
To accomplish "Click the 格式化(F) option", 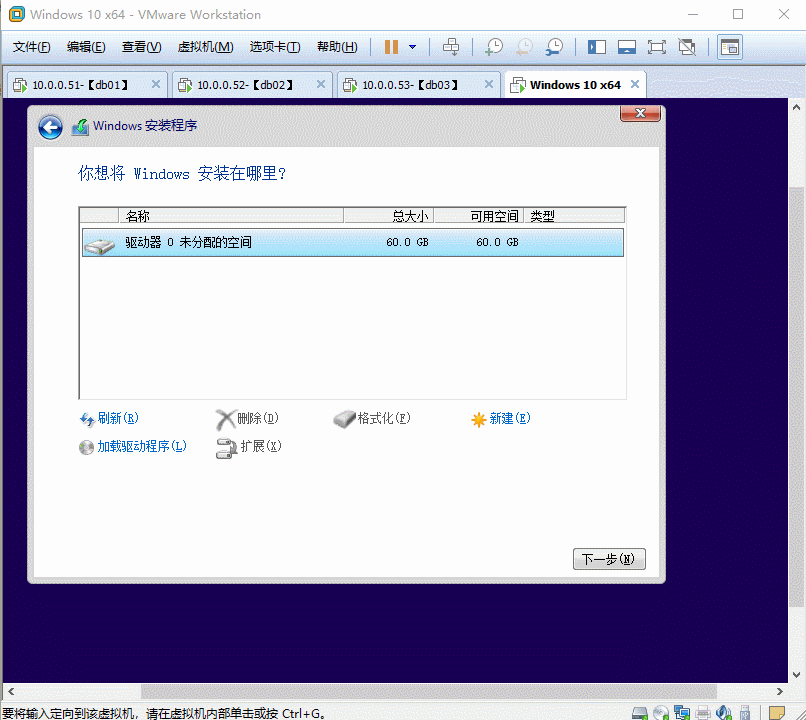I will point(372,418).
